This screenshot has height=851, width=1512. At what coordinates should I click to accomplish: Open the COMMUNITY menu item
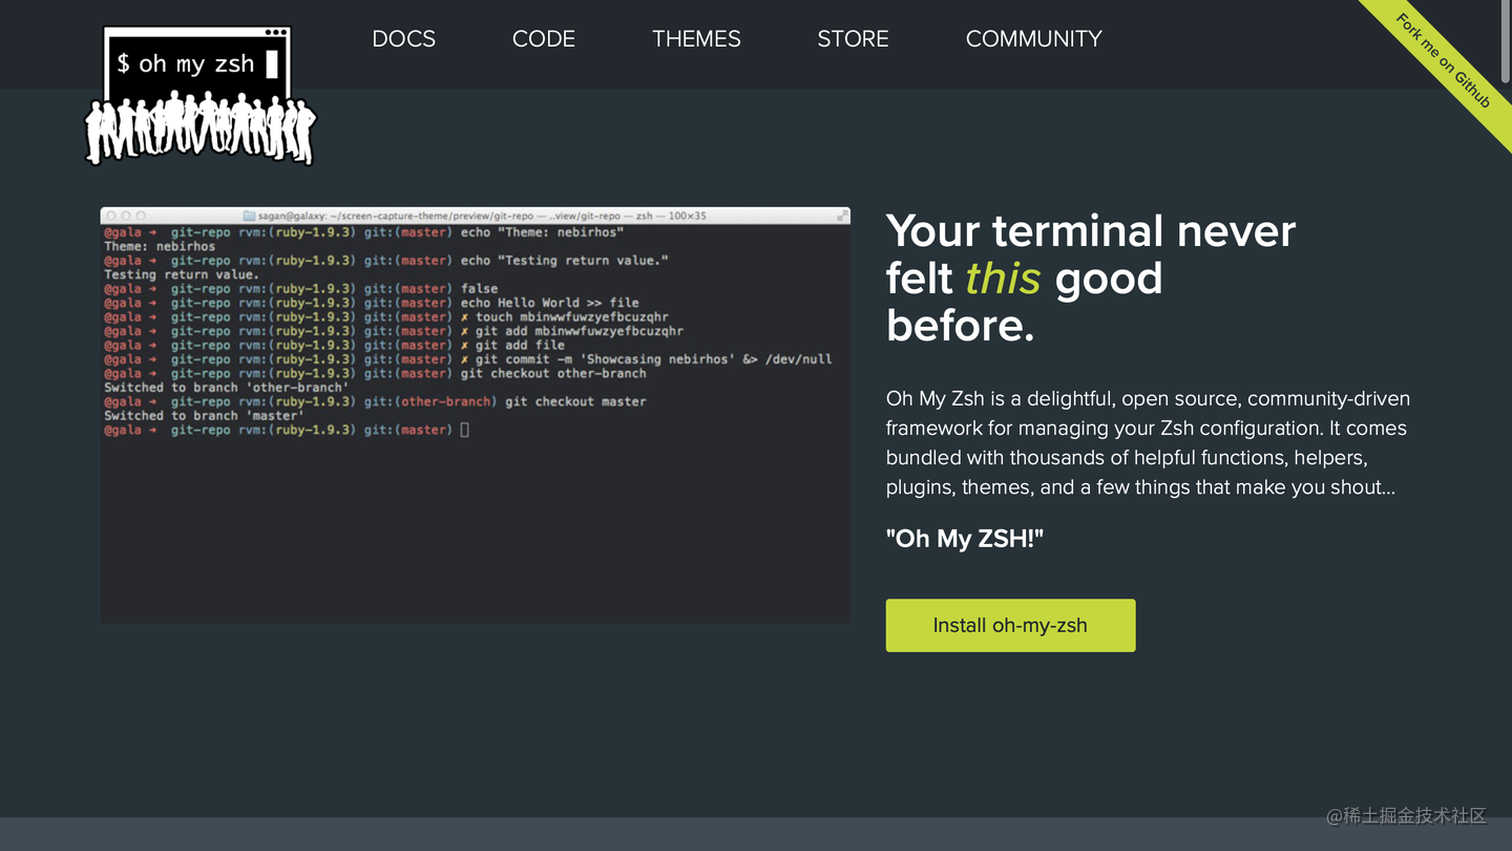pos(1033,39)
